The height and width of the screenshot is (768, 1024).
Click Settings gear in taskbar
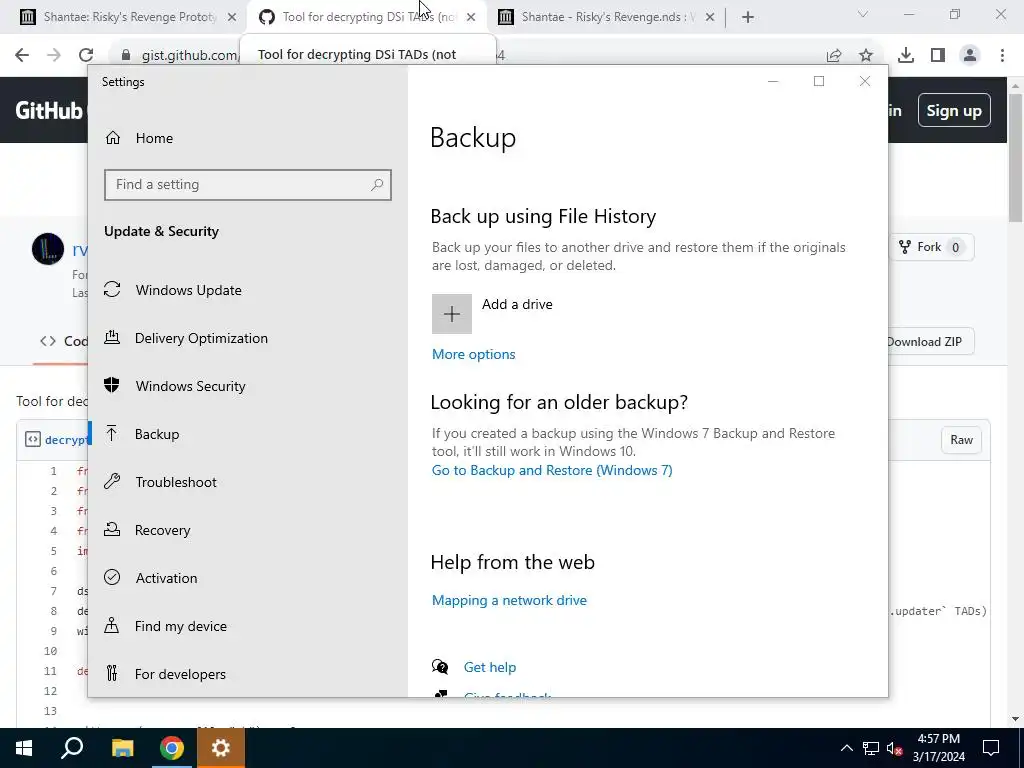point(221,748)
